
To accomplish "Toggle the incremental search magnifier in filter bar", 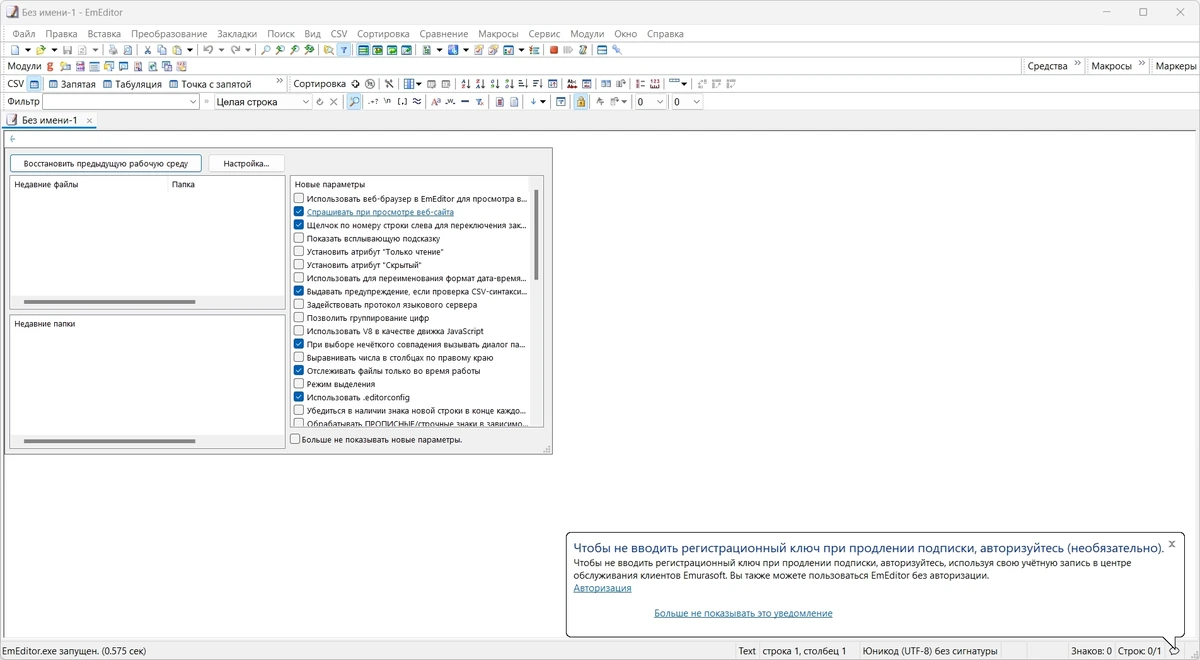I will point(354,102).
